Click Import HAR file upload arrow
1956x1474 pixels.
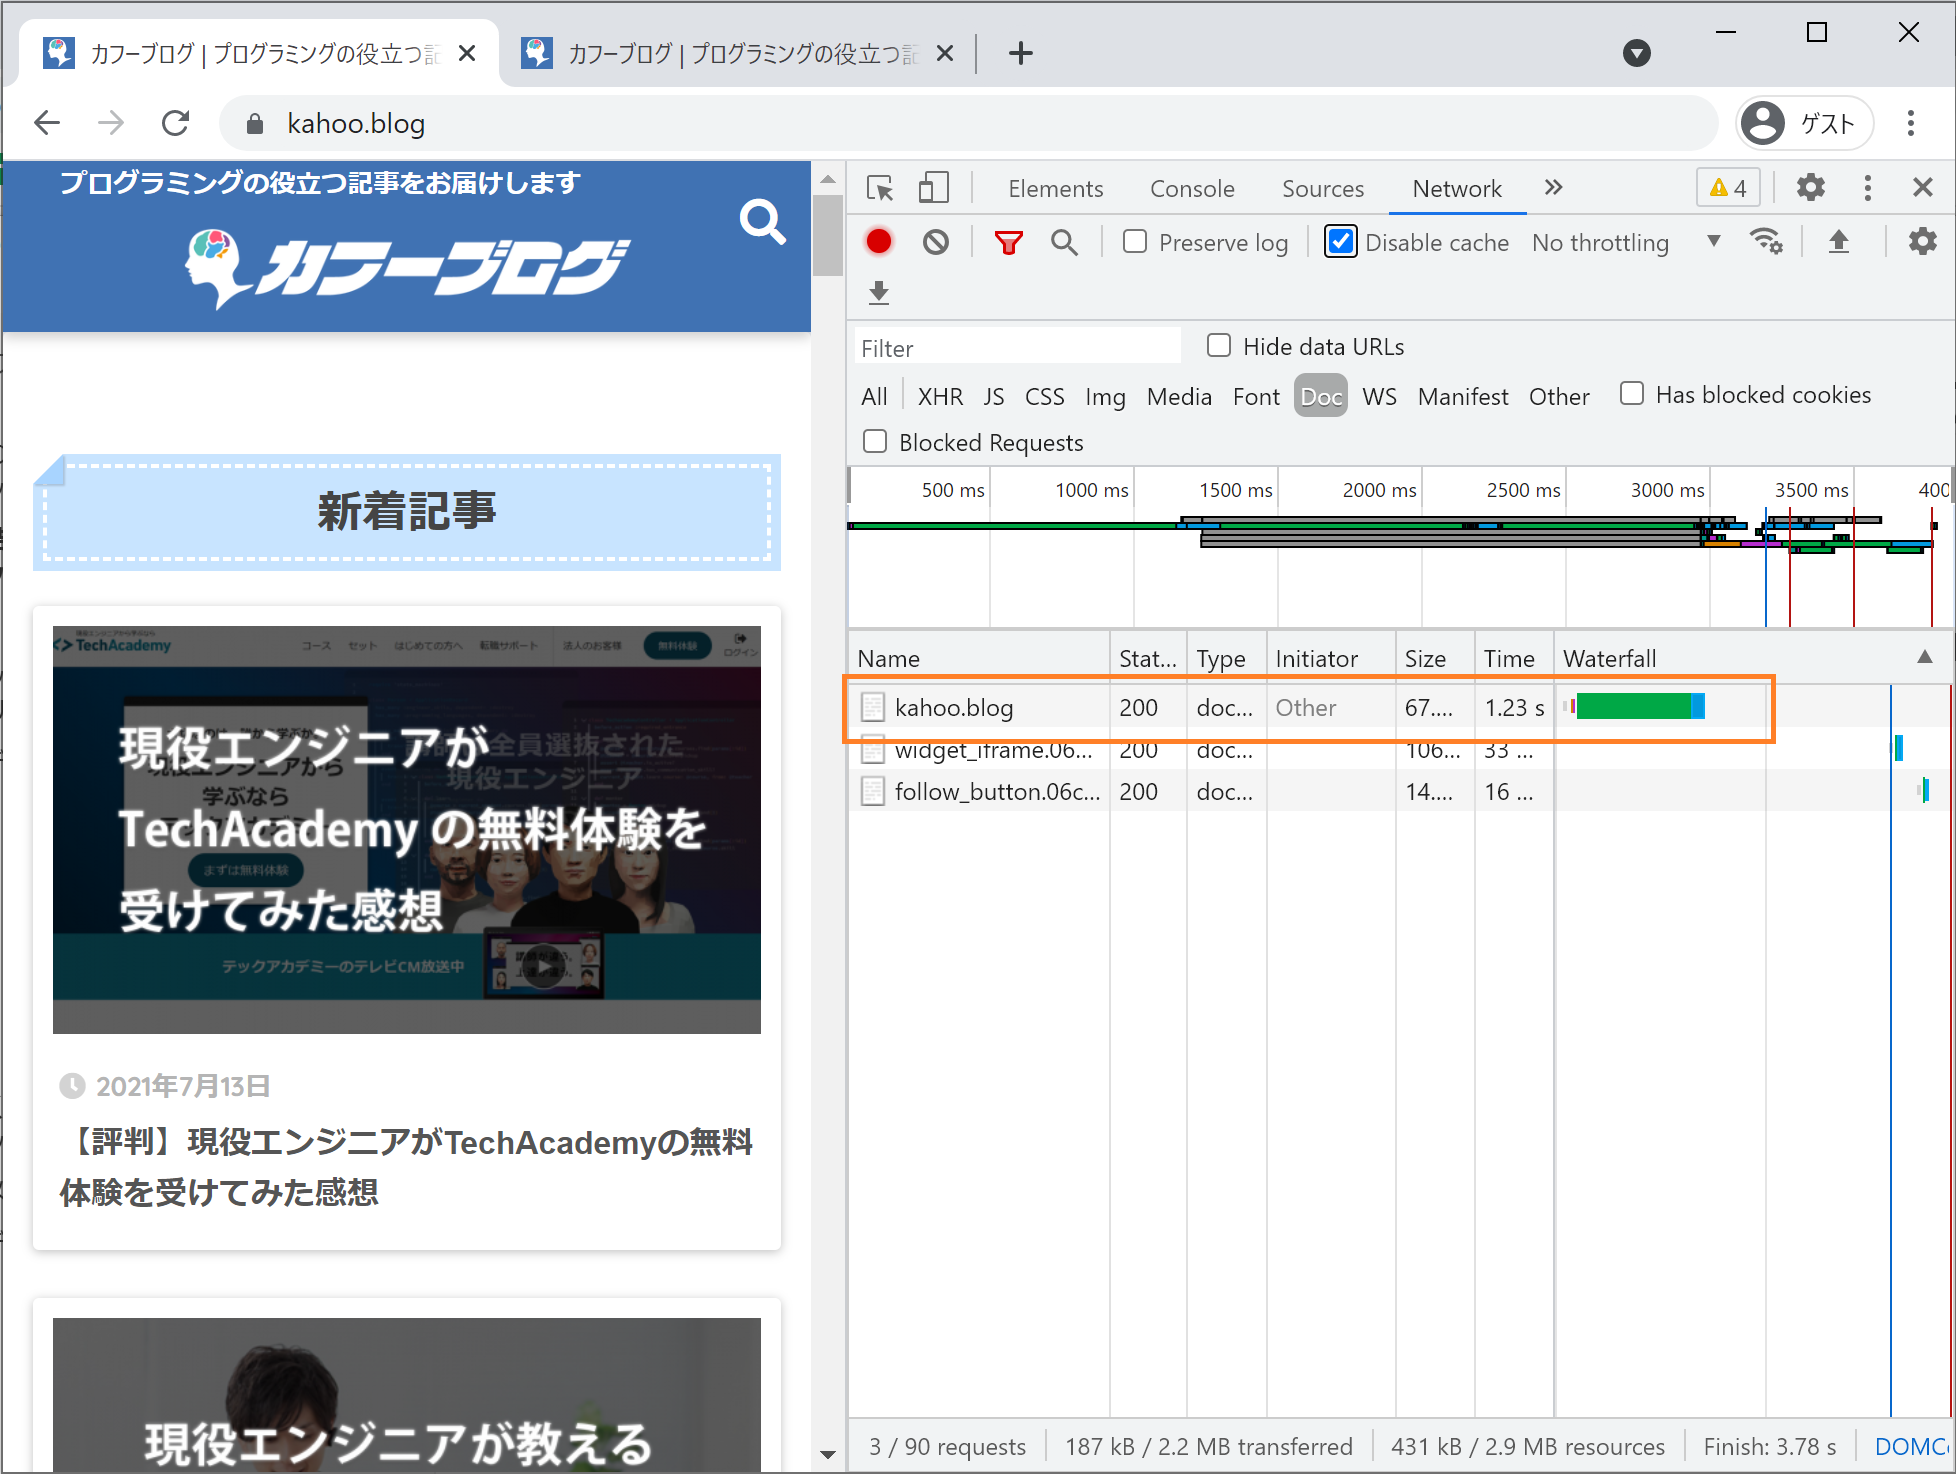(x=1838, y=242)
